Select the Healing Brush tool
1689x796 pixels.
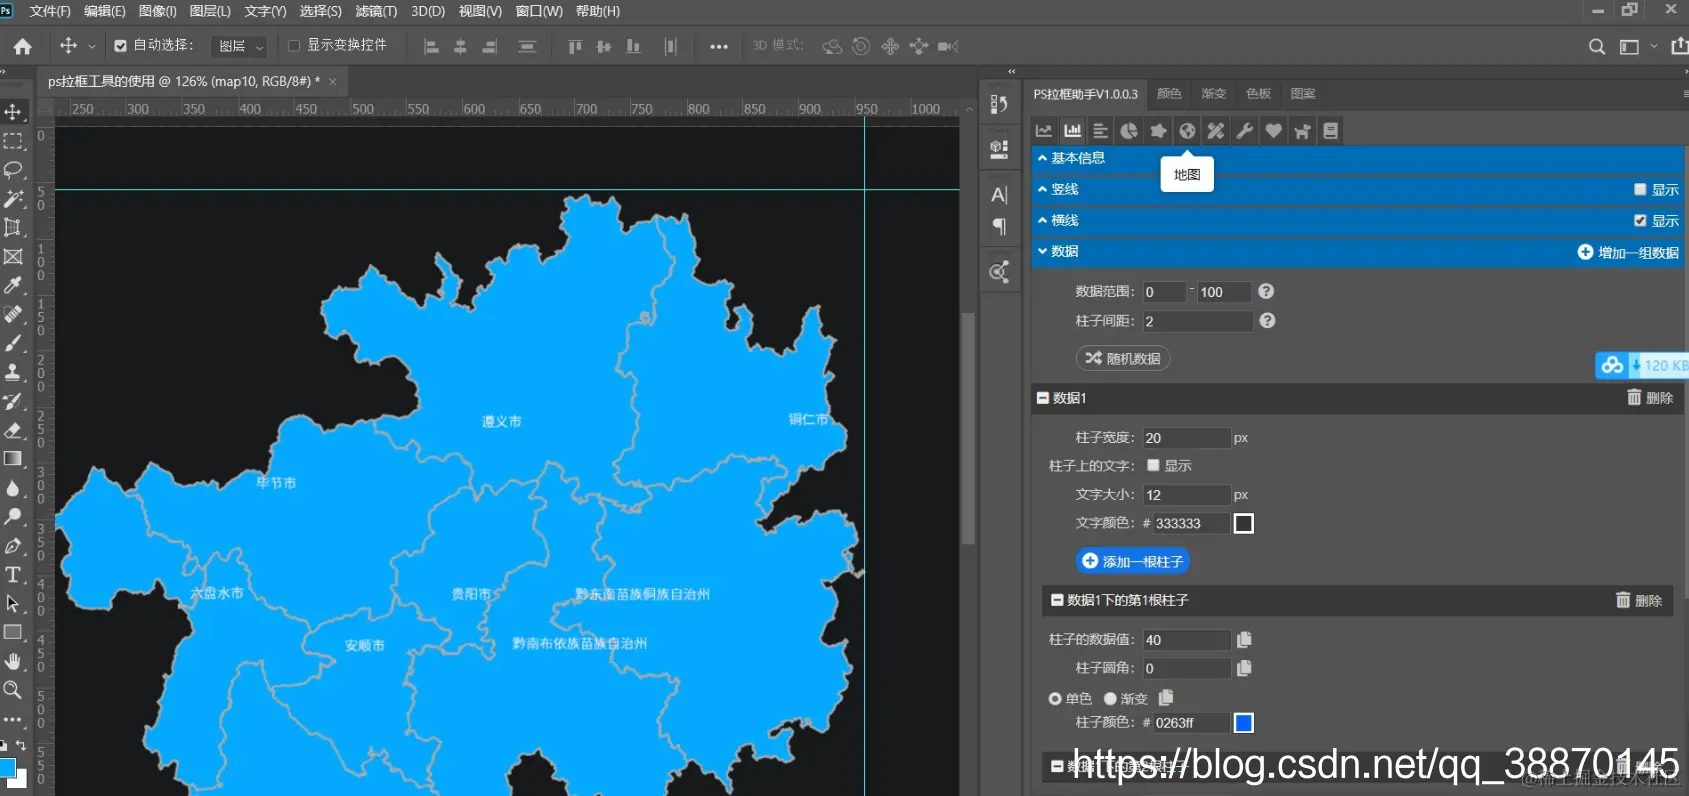tap(13, 314)
